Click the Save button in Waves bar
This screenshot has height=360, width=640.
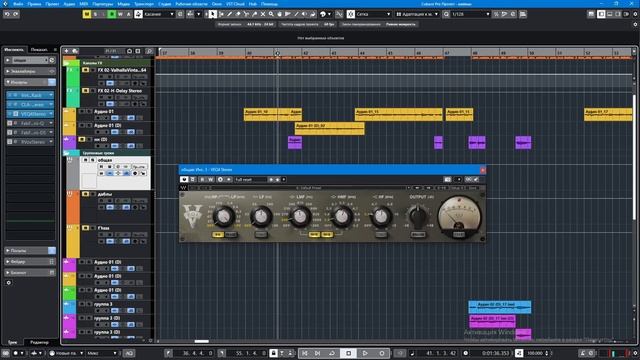[x=473, y=188]
